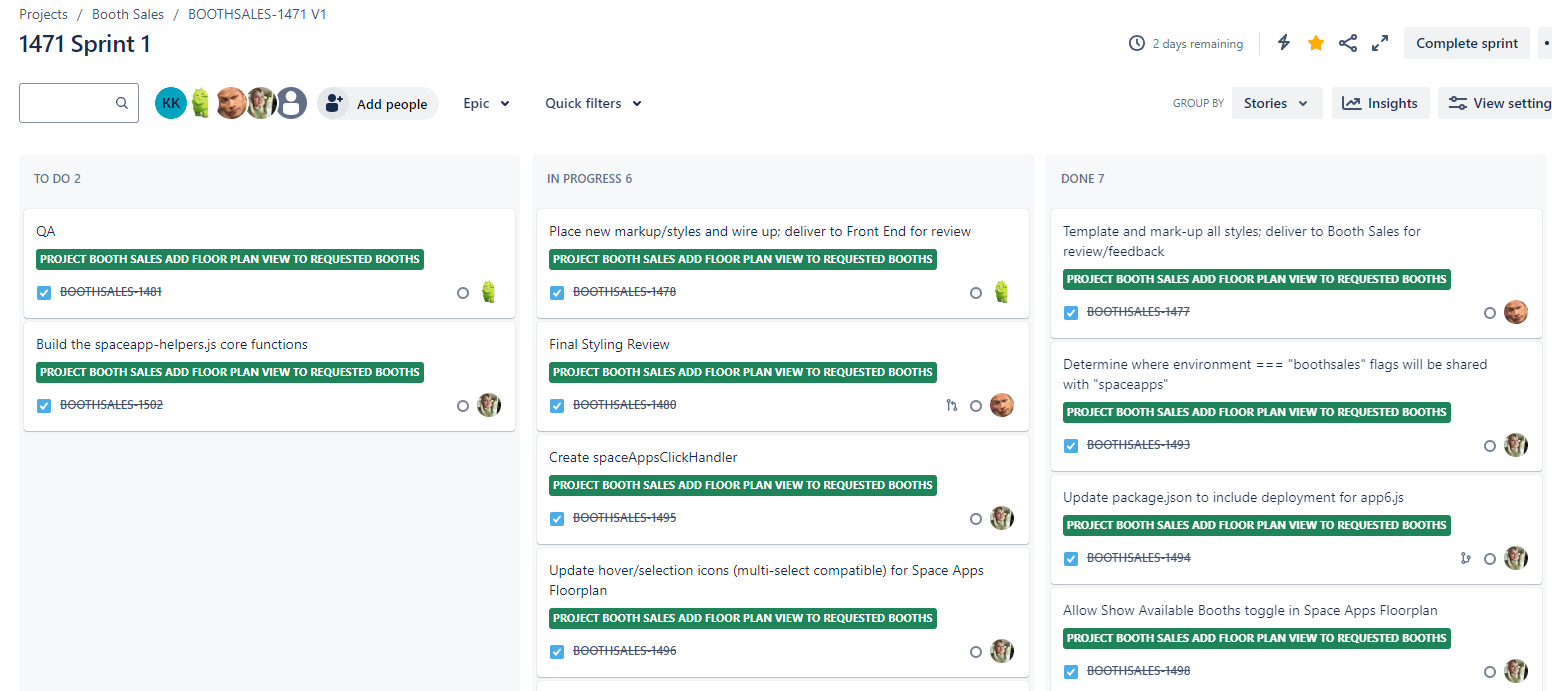Go to Projects breadcrumb link
Screen dimensions: 1552x691
click(43, 14)
